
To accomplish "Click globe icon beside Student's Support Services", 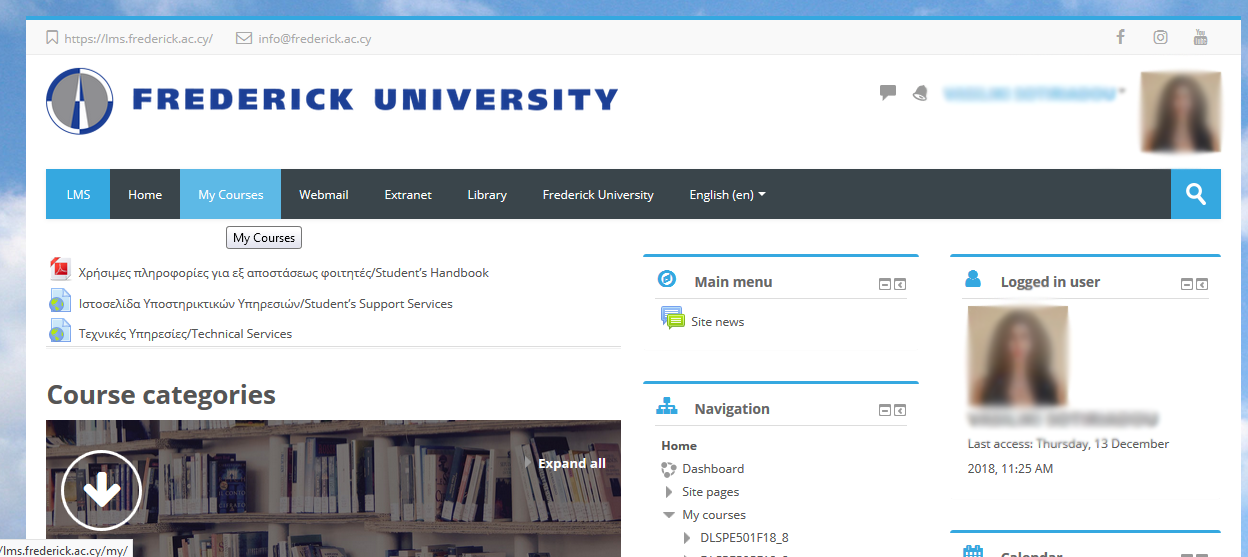I will pyautogui.click(x=60, y=302).
